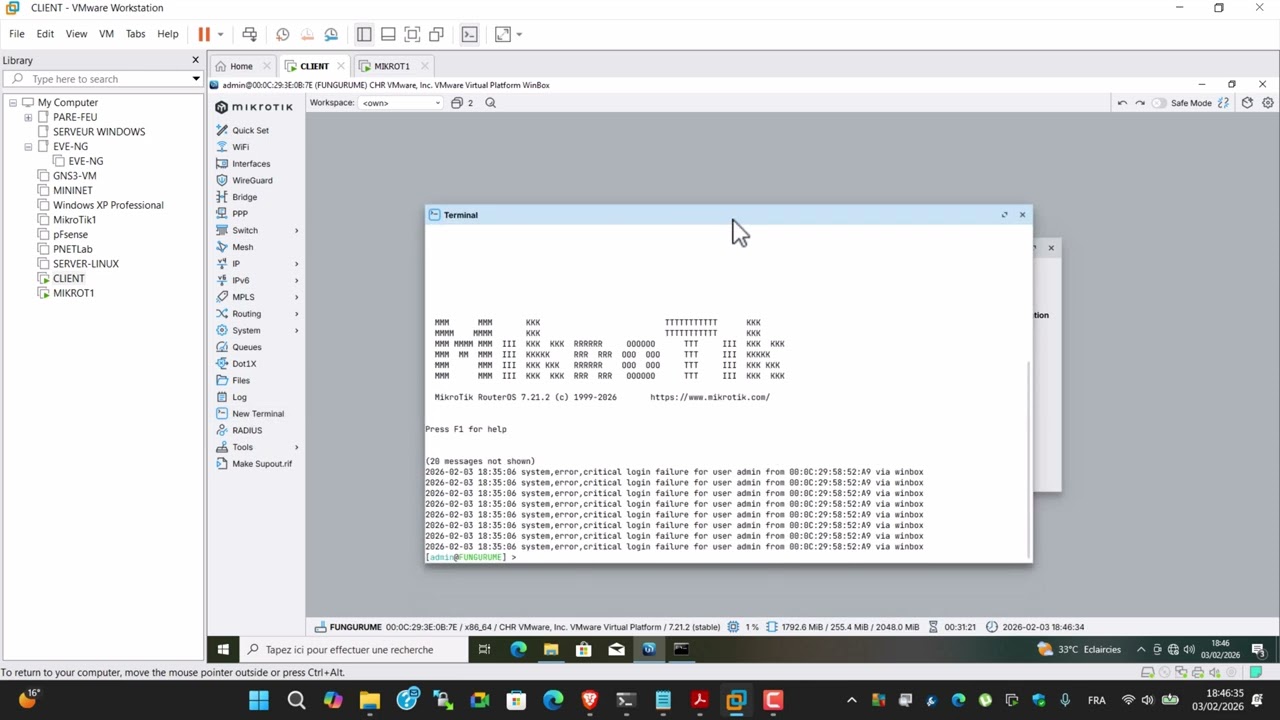Click the WinBox search magnifier icon

click(x=490, y=103)
